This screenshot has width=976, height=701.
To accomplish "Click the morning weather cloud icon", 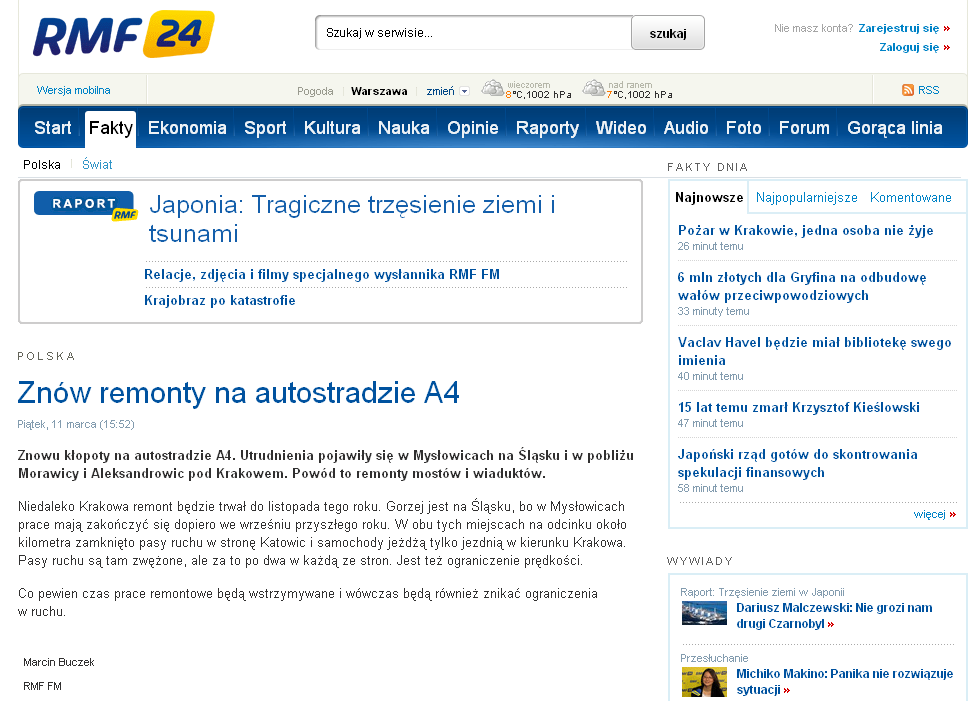I will [593, 89].
